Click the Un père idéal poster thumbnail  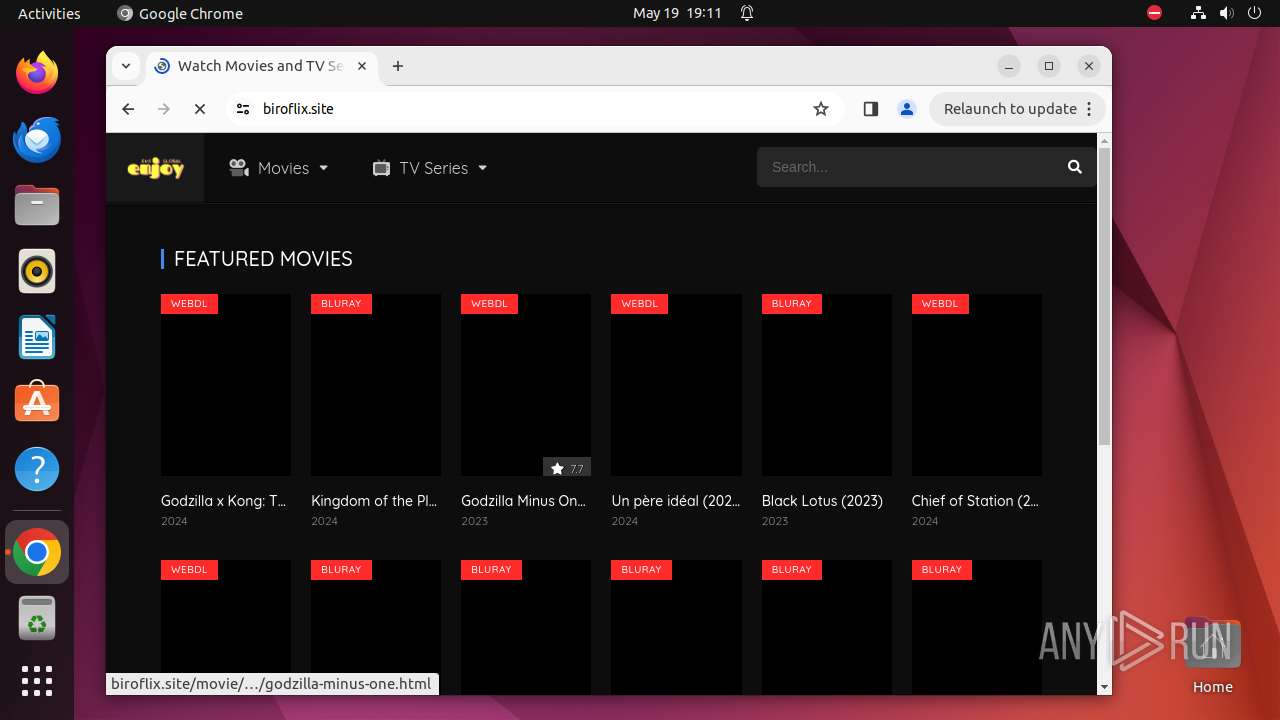676,385
